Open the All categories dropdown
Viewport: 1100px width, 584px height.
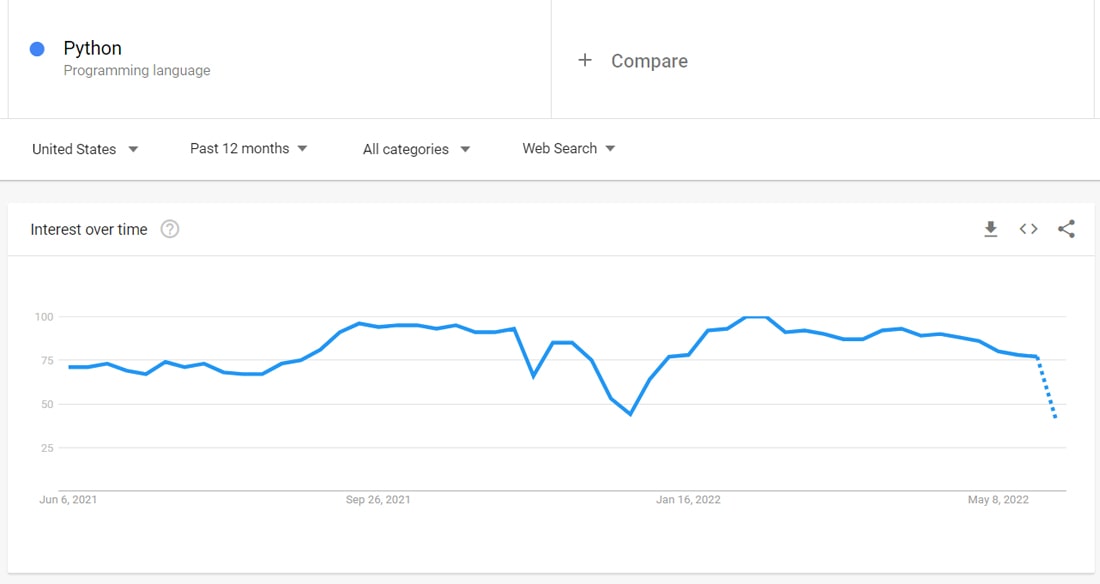point(416,149)
